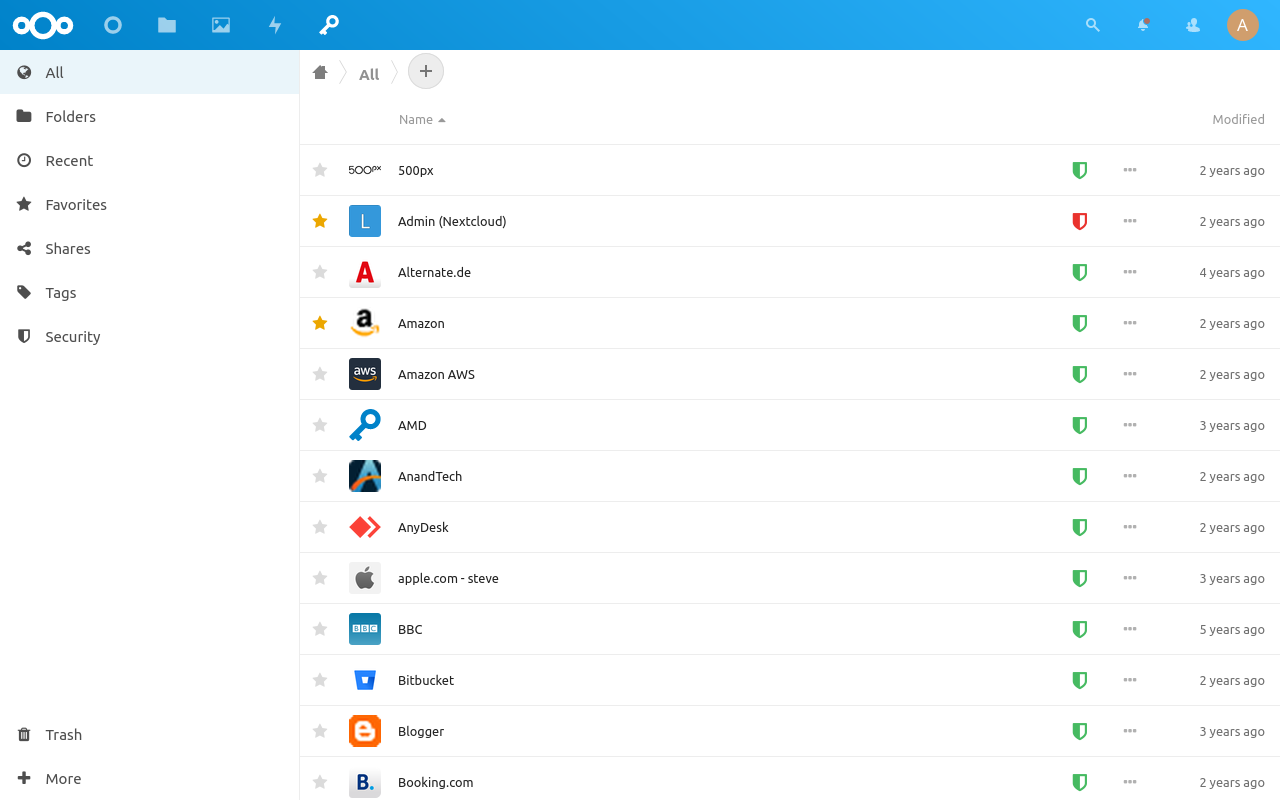Open Shares in the sidebar
The width and height of the screenshot is (1280, 800).
tap(150, 248)
